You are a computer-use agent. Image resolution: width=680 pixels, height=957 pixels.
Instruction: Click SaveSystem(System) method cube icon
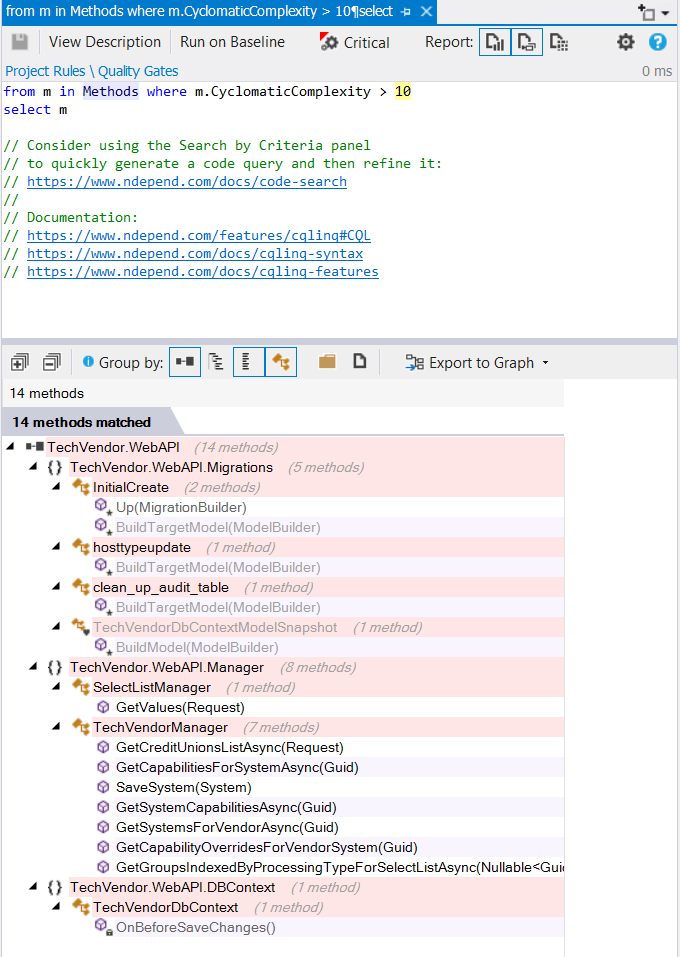pyautogui.click(x=103, y=787)
